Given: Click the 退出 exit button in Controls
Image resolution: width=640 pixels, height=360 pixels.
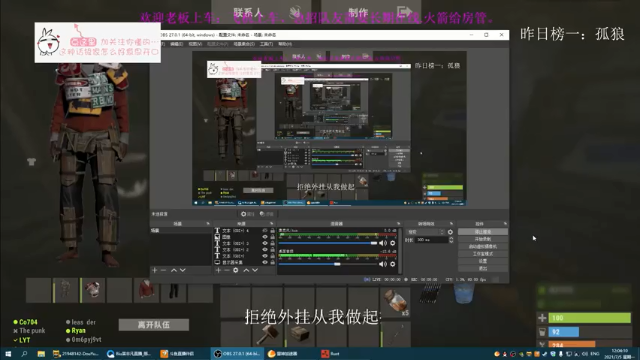Looking at the screenshot, I should tap(483, 269).
